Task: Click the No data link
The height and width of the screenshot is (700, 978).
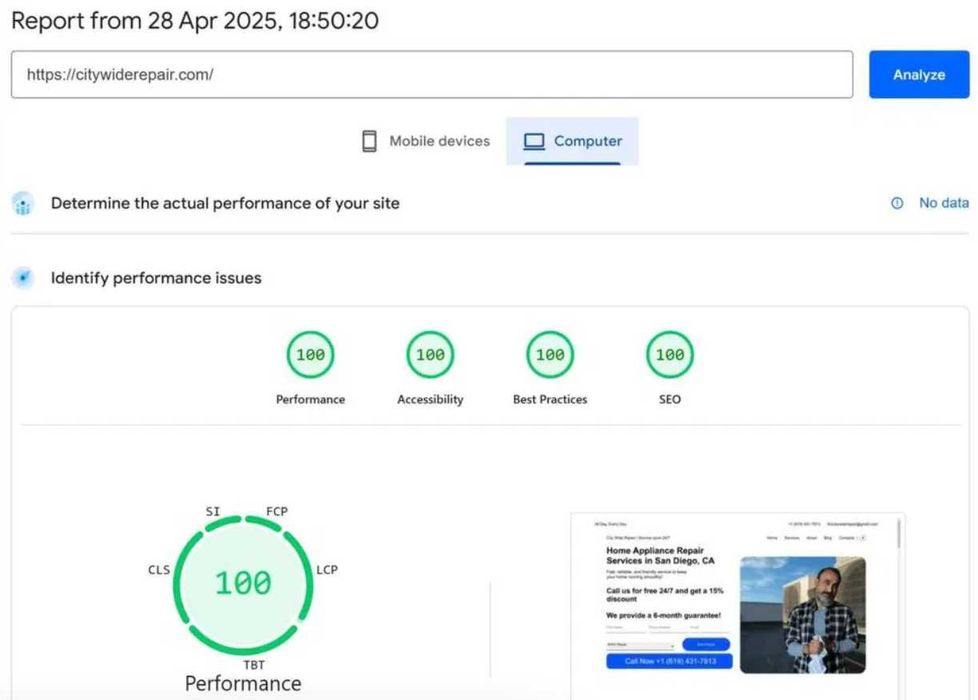Action: point(944,203)
